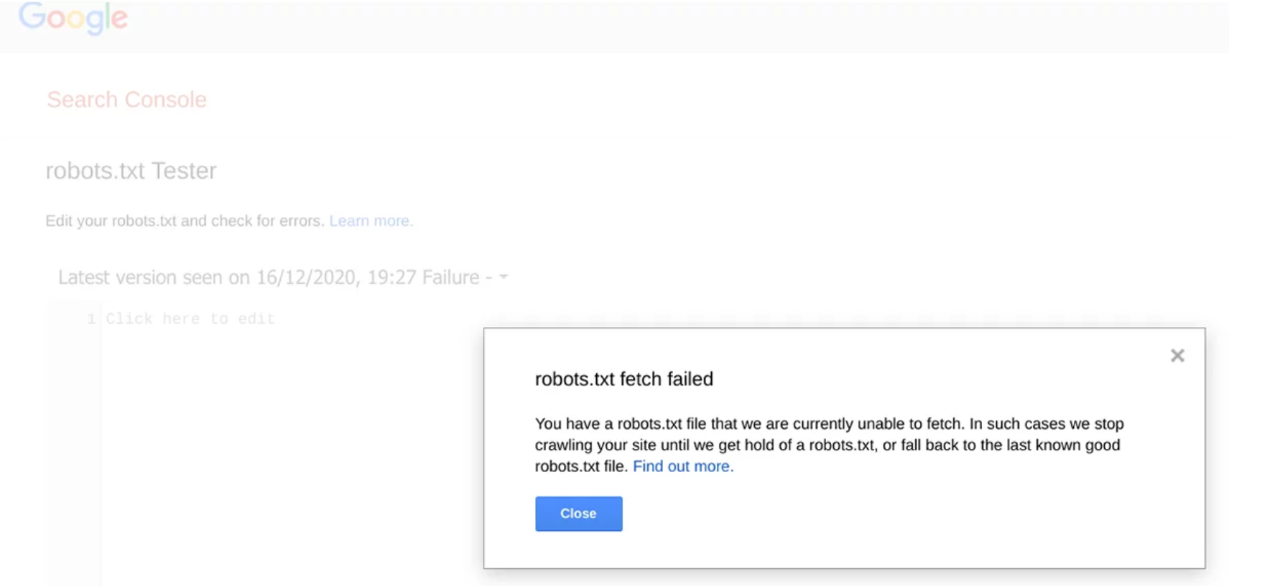The height and width of the screenshot is (586, 1280).
Task: Click the Failure status text
Action: [450, 277]
